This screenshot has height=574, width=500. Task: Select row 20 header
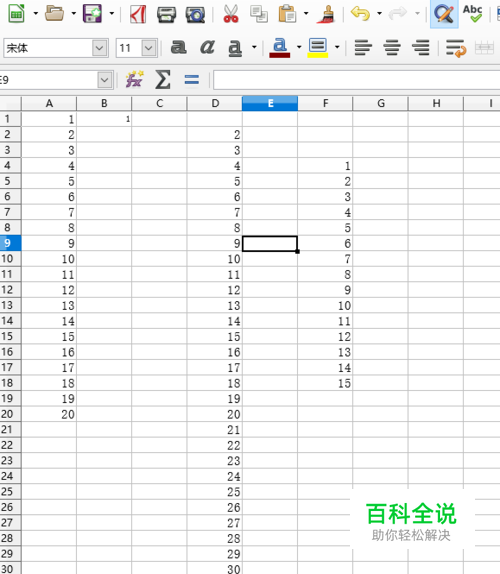(10, 414)
